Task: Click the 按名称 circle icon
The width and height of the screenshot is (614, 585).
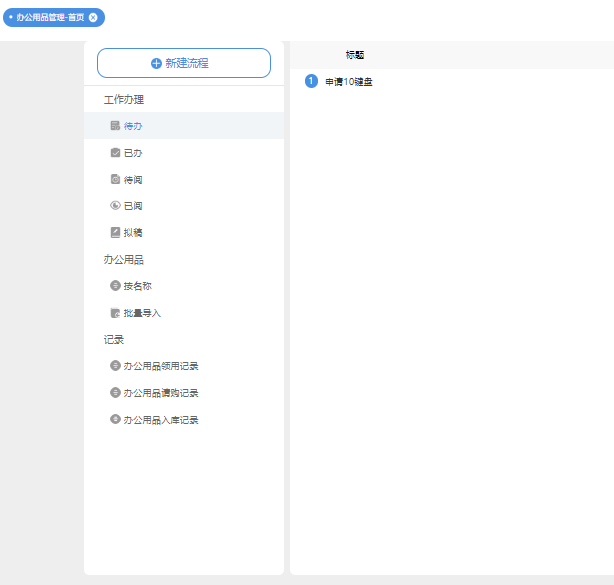Action: point(115,285)
